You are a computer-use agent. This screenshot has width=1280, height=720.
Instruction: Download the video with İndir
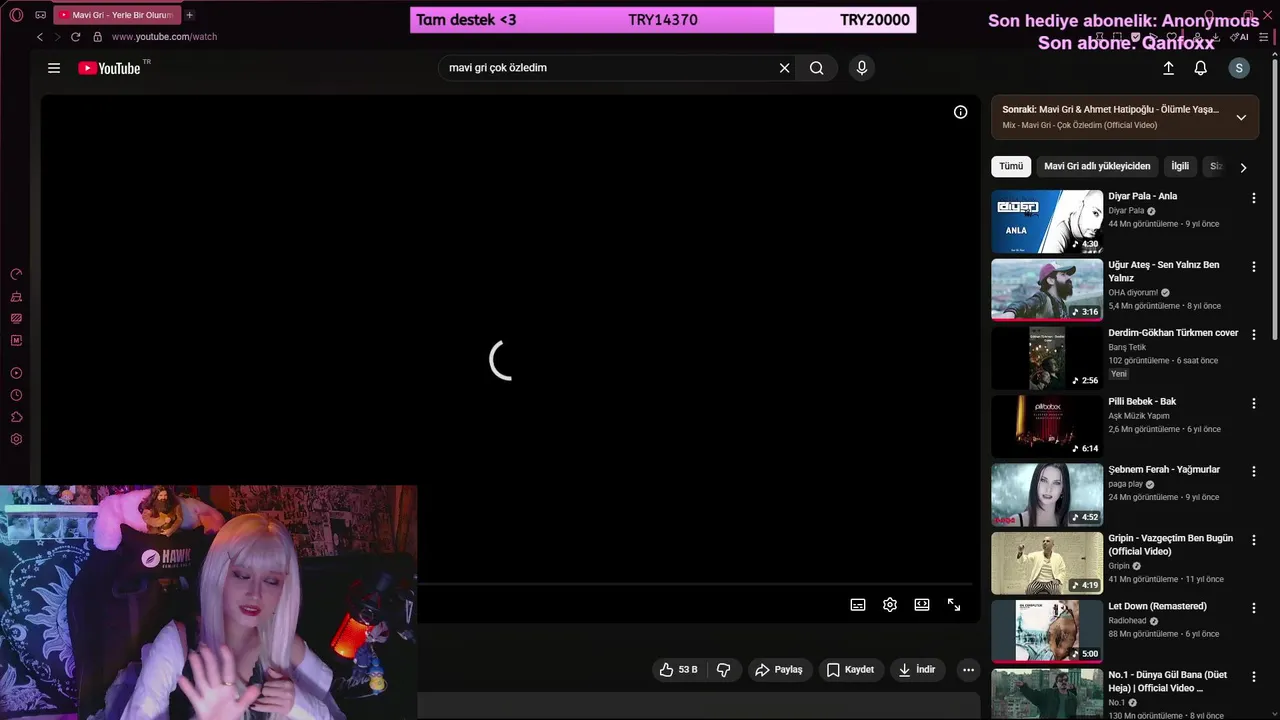pos(917,670)
